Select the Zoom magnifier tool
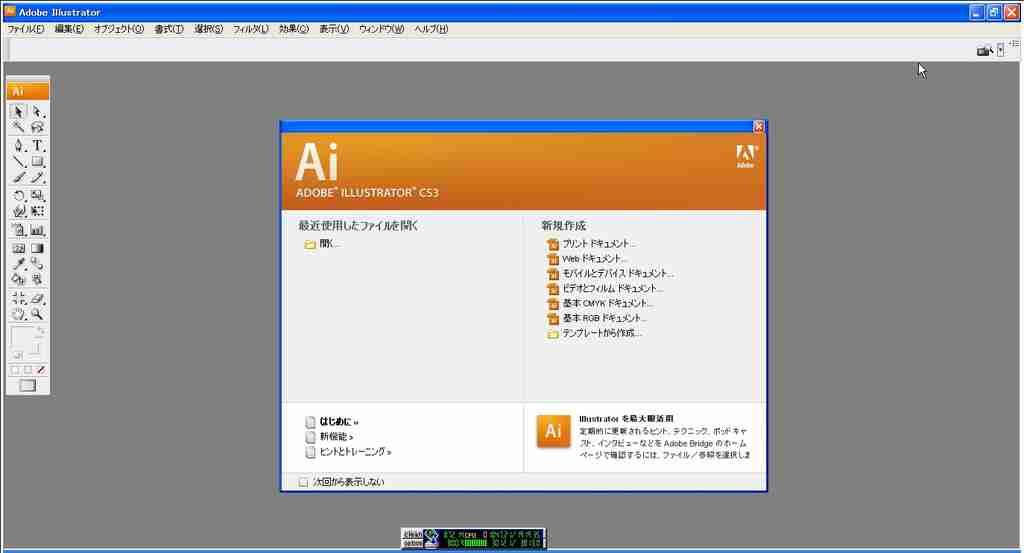The height and width of the screenshot is (553, 1024). pyautogui.click(x=37, y=315)
